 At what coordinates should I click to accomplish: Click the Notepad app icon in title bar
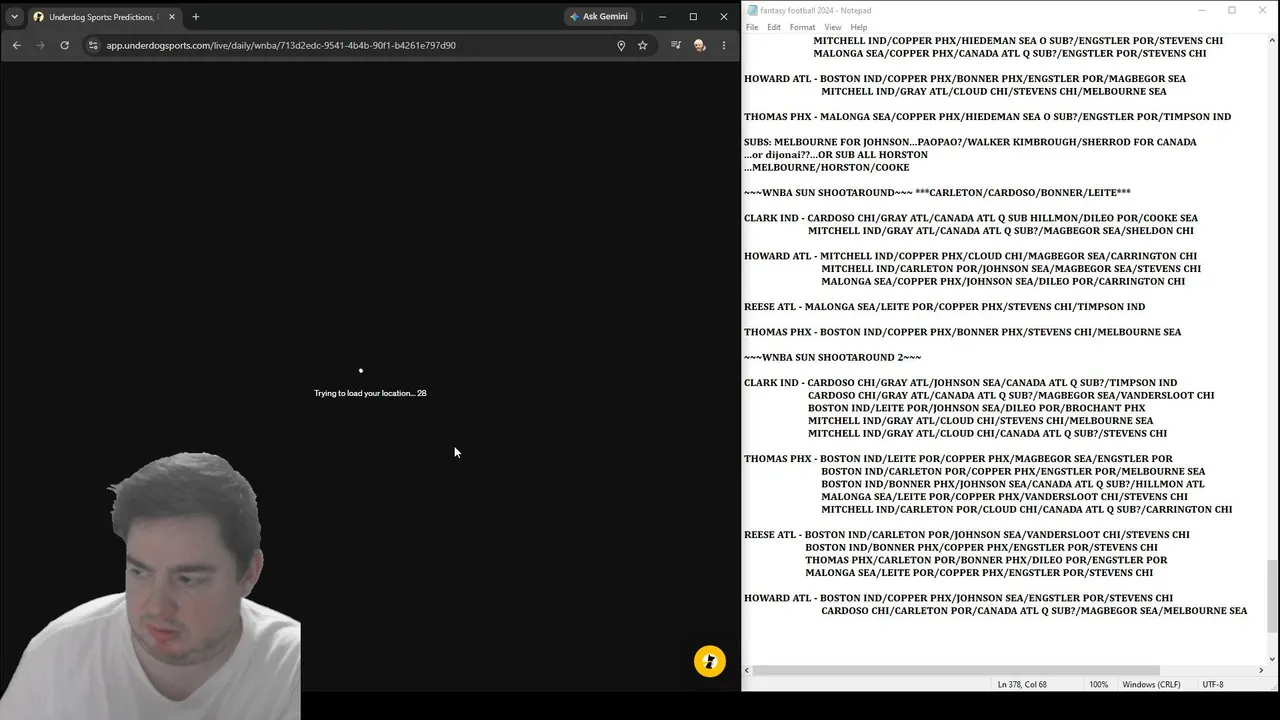752,11
